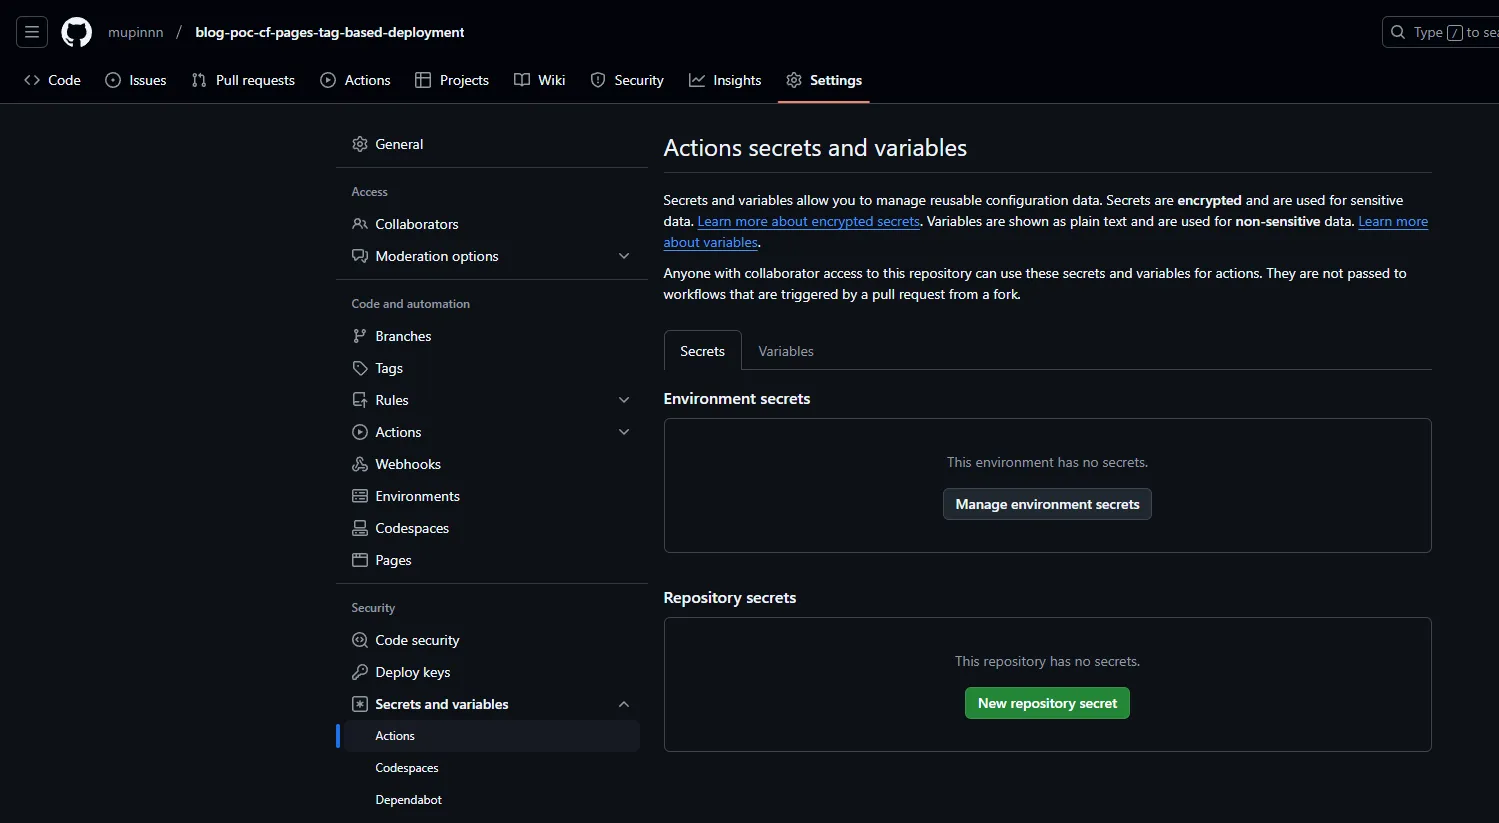Open the hamburger navigation menu
The height and width of the screenshot is (823, 1499).
click(x=31, y=31)
